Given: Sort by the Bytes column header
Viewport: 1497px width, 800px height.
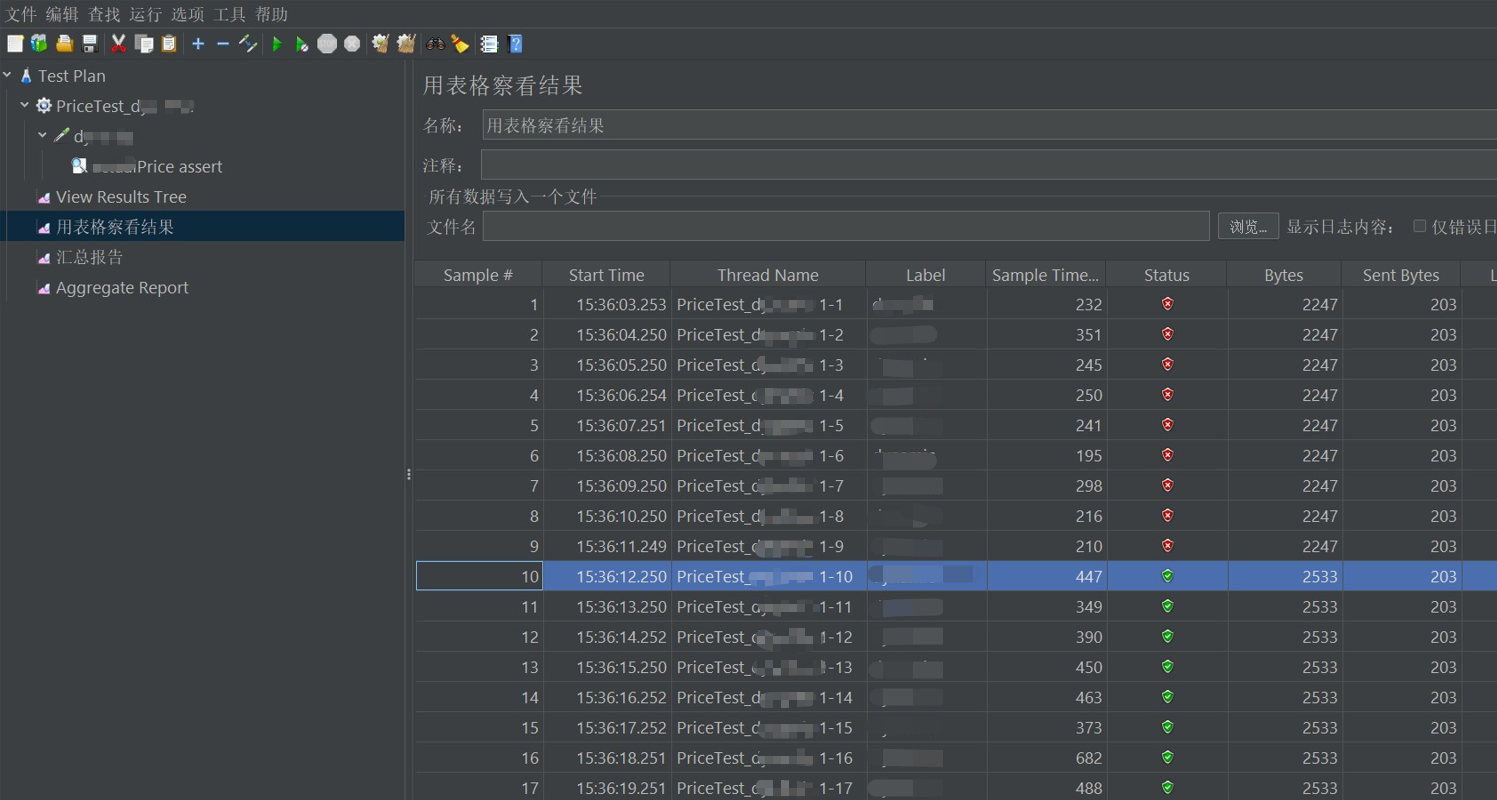Looking at the screenshot, I should [1284, 275].
